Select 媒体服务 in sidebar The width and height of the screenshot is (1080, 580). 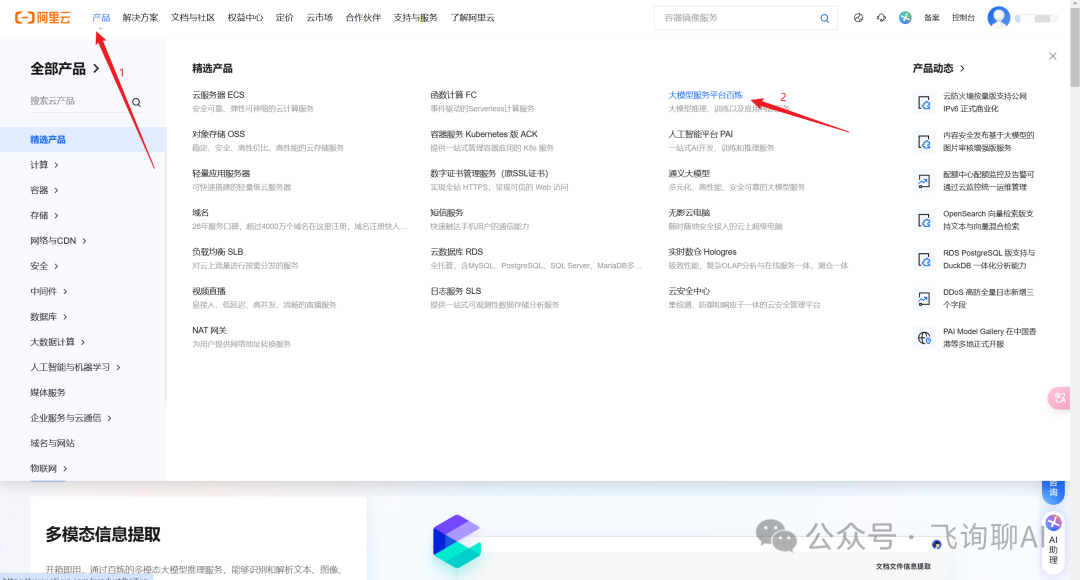pos(48,393)
